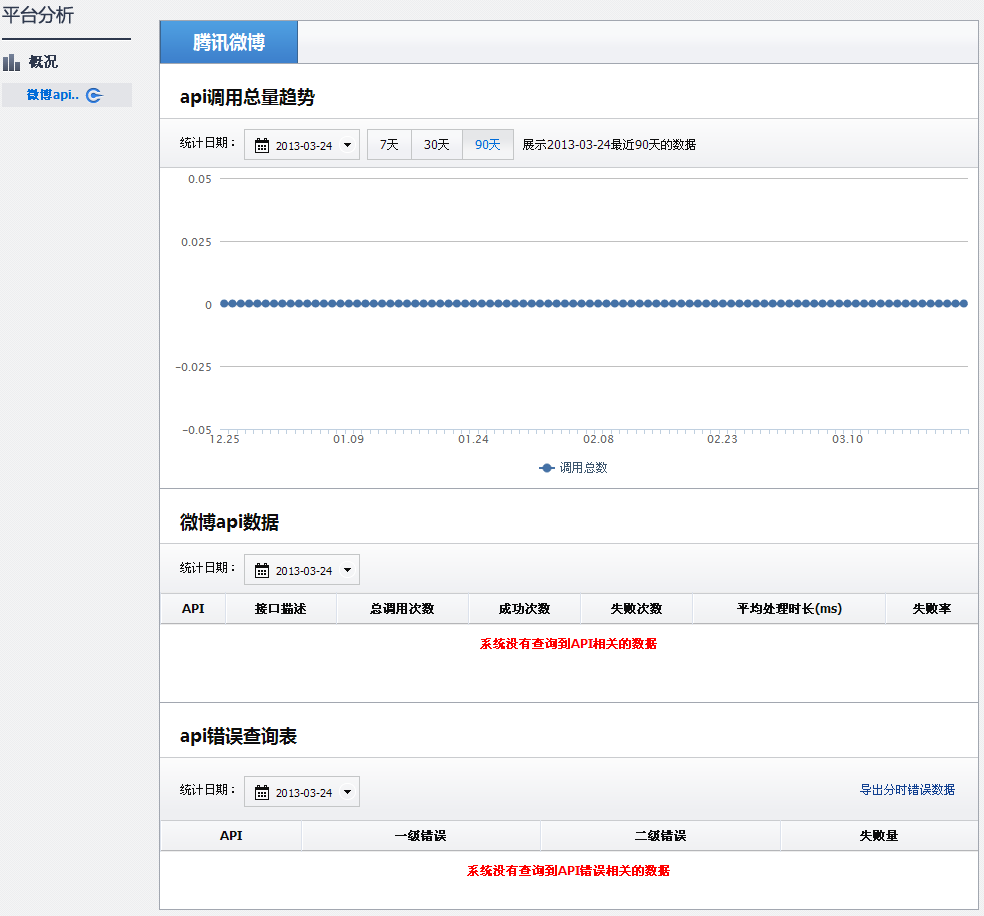Image resolution: width=984 pixels, height=916 pixels.
Task: Select the 90天 time range
Action: click(488, 145)
